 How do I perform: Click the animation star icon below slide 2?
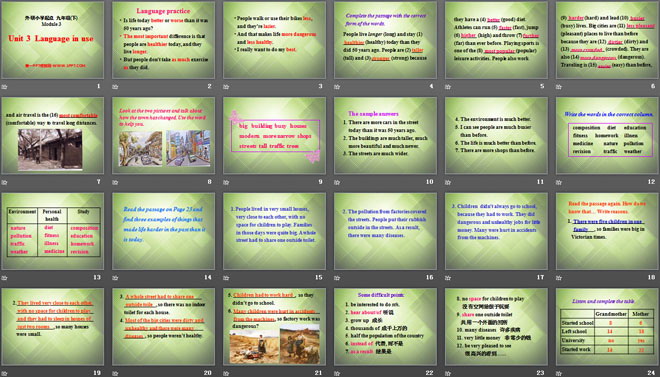point(115,87)
